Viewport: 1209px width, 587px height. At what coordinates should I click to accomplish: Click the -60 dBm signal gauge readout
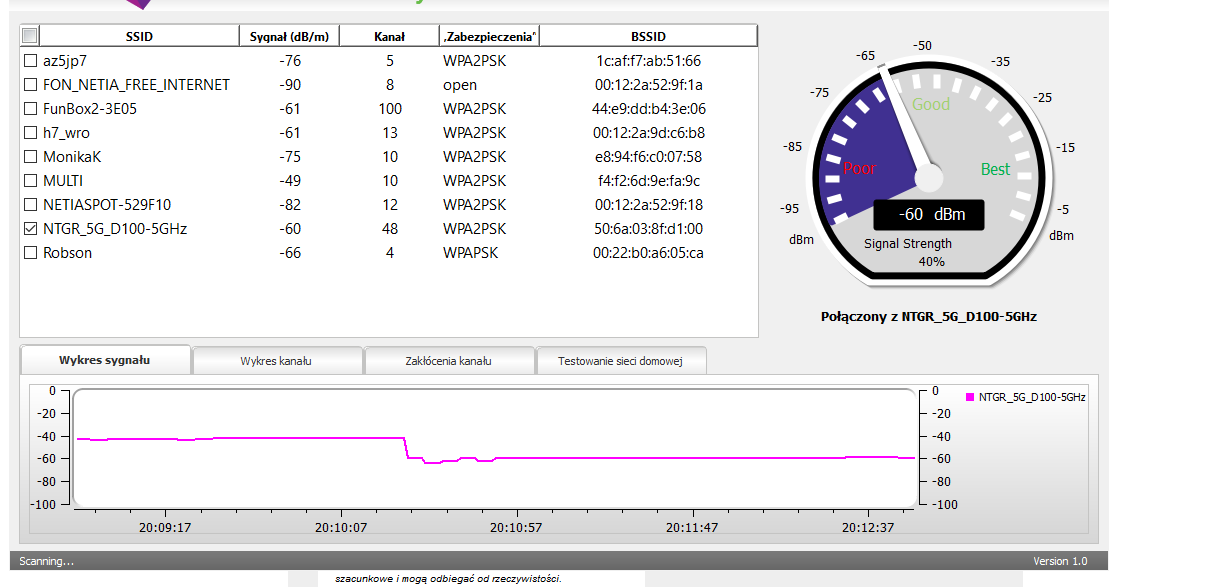tap(928, 215)
